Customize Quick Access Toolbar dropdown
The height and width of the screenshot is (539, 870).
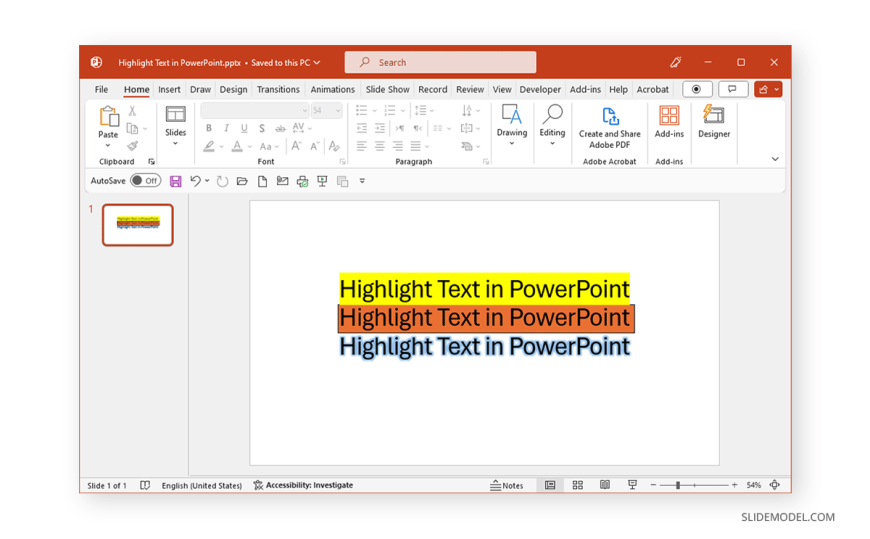(x=362, y=181)
